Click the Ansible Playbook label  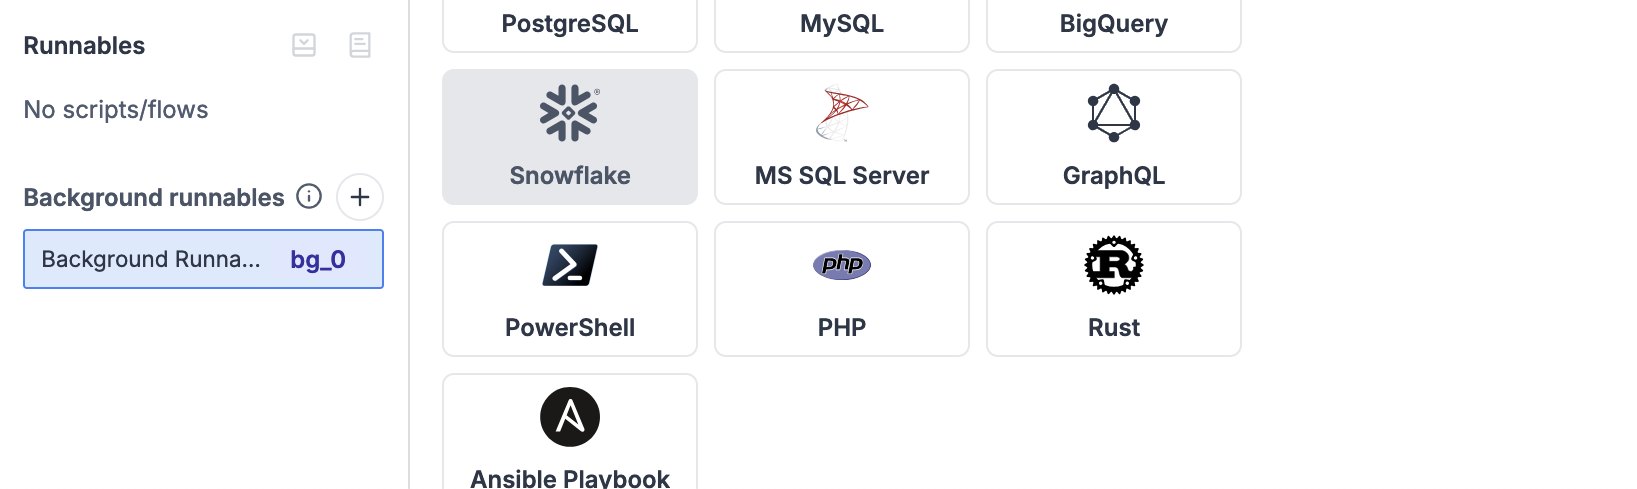coord(569,478)
